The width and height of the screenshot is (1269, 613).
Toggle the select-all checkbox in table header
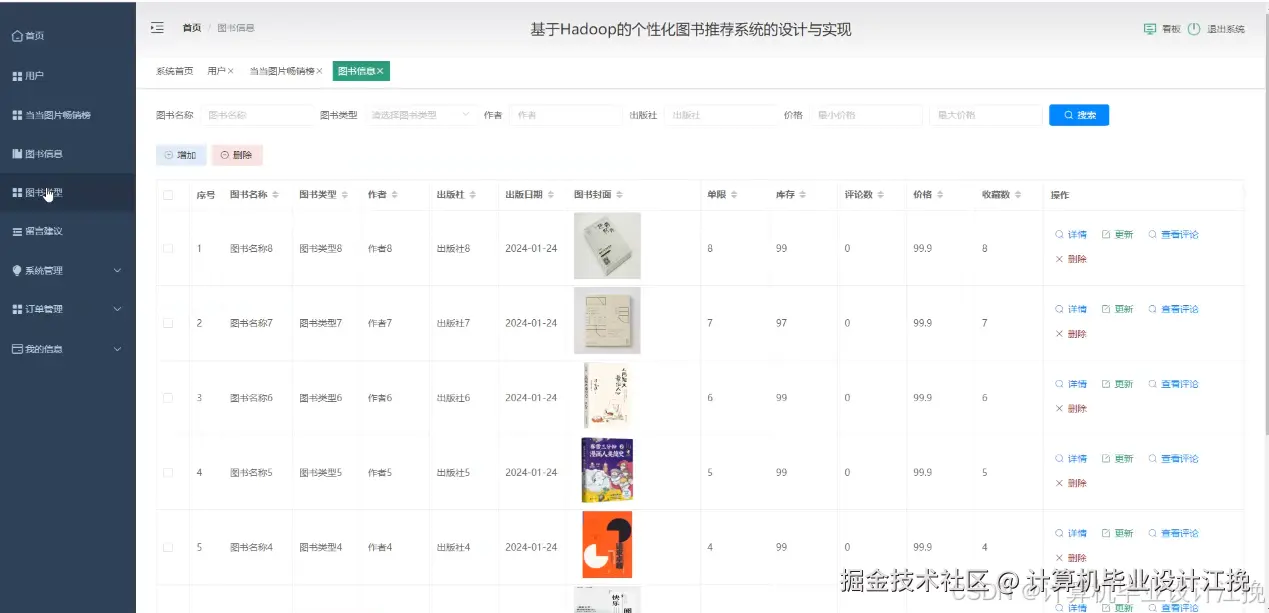point(168,195)
